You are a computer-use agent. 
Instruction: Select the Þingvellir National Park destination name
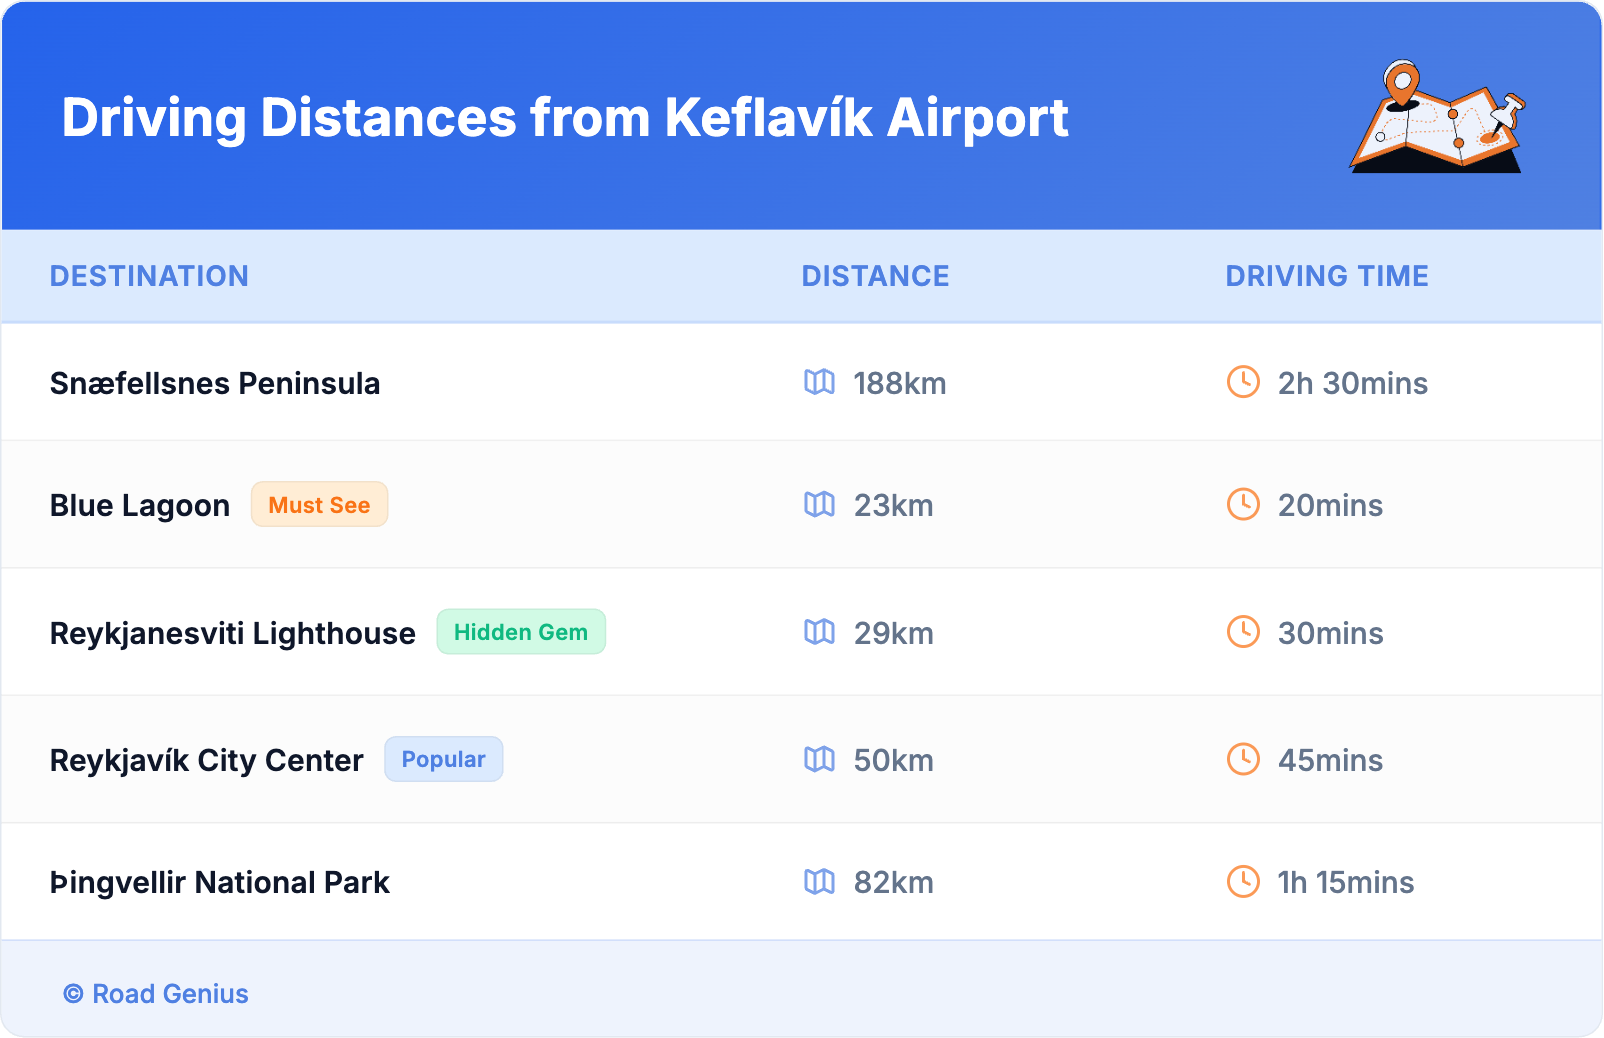click(220, 882)
